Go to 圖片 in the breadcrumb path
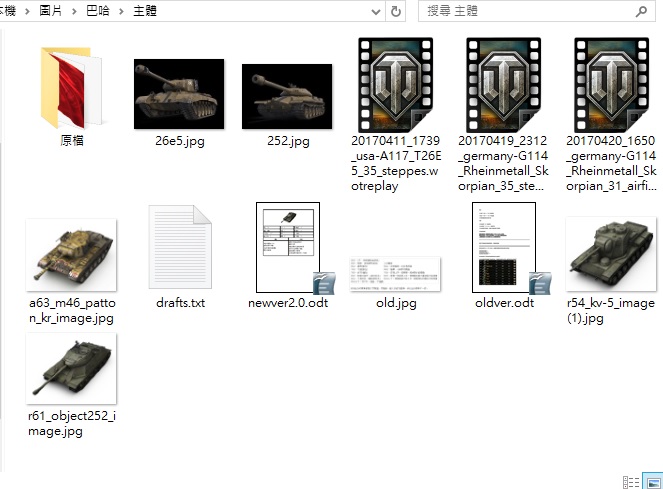The width and height of the screenshot is (663, 489). 50,11
